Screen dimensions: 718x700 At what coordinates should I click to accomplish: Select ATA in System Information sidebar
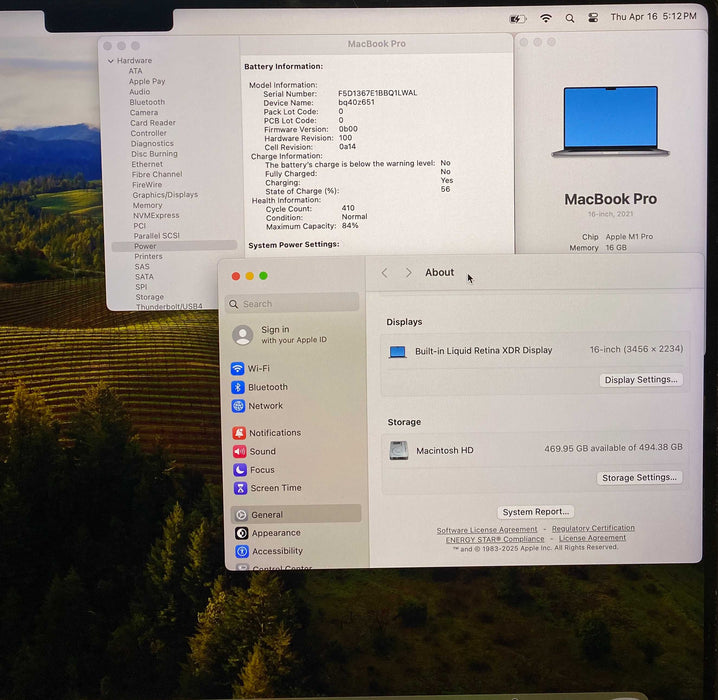pyautogui.click(x=136, y=71)
